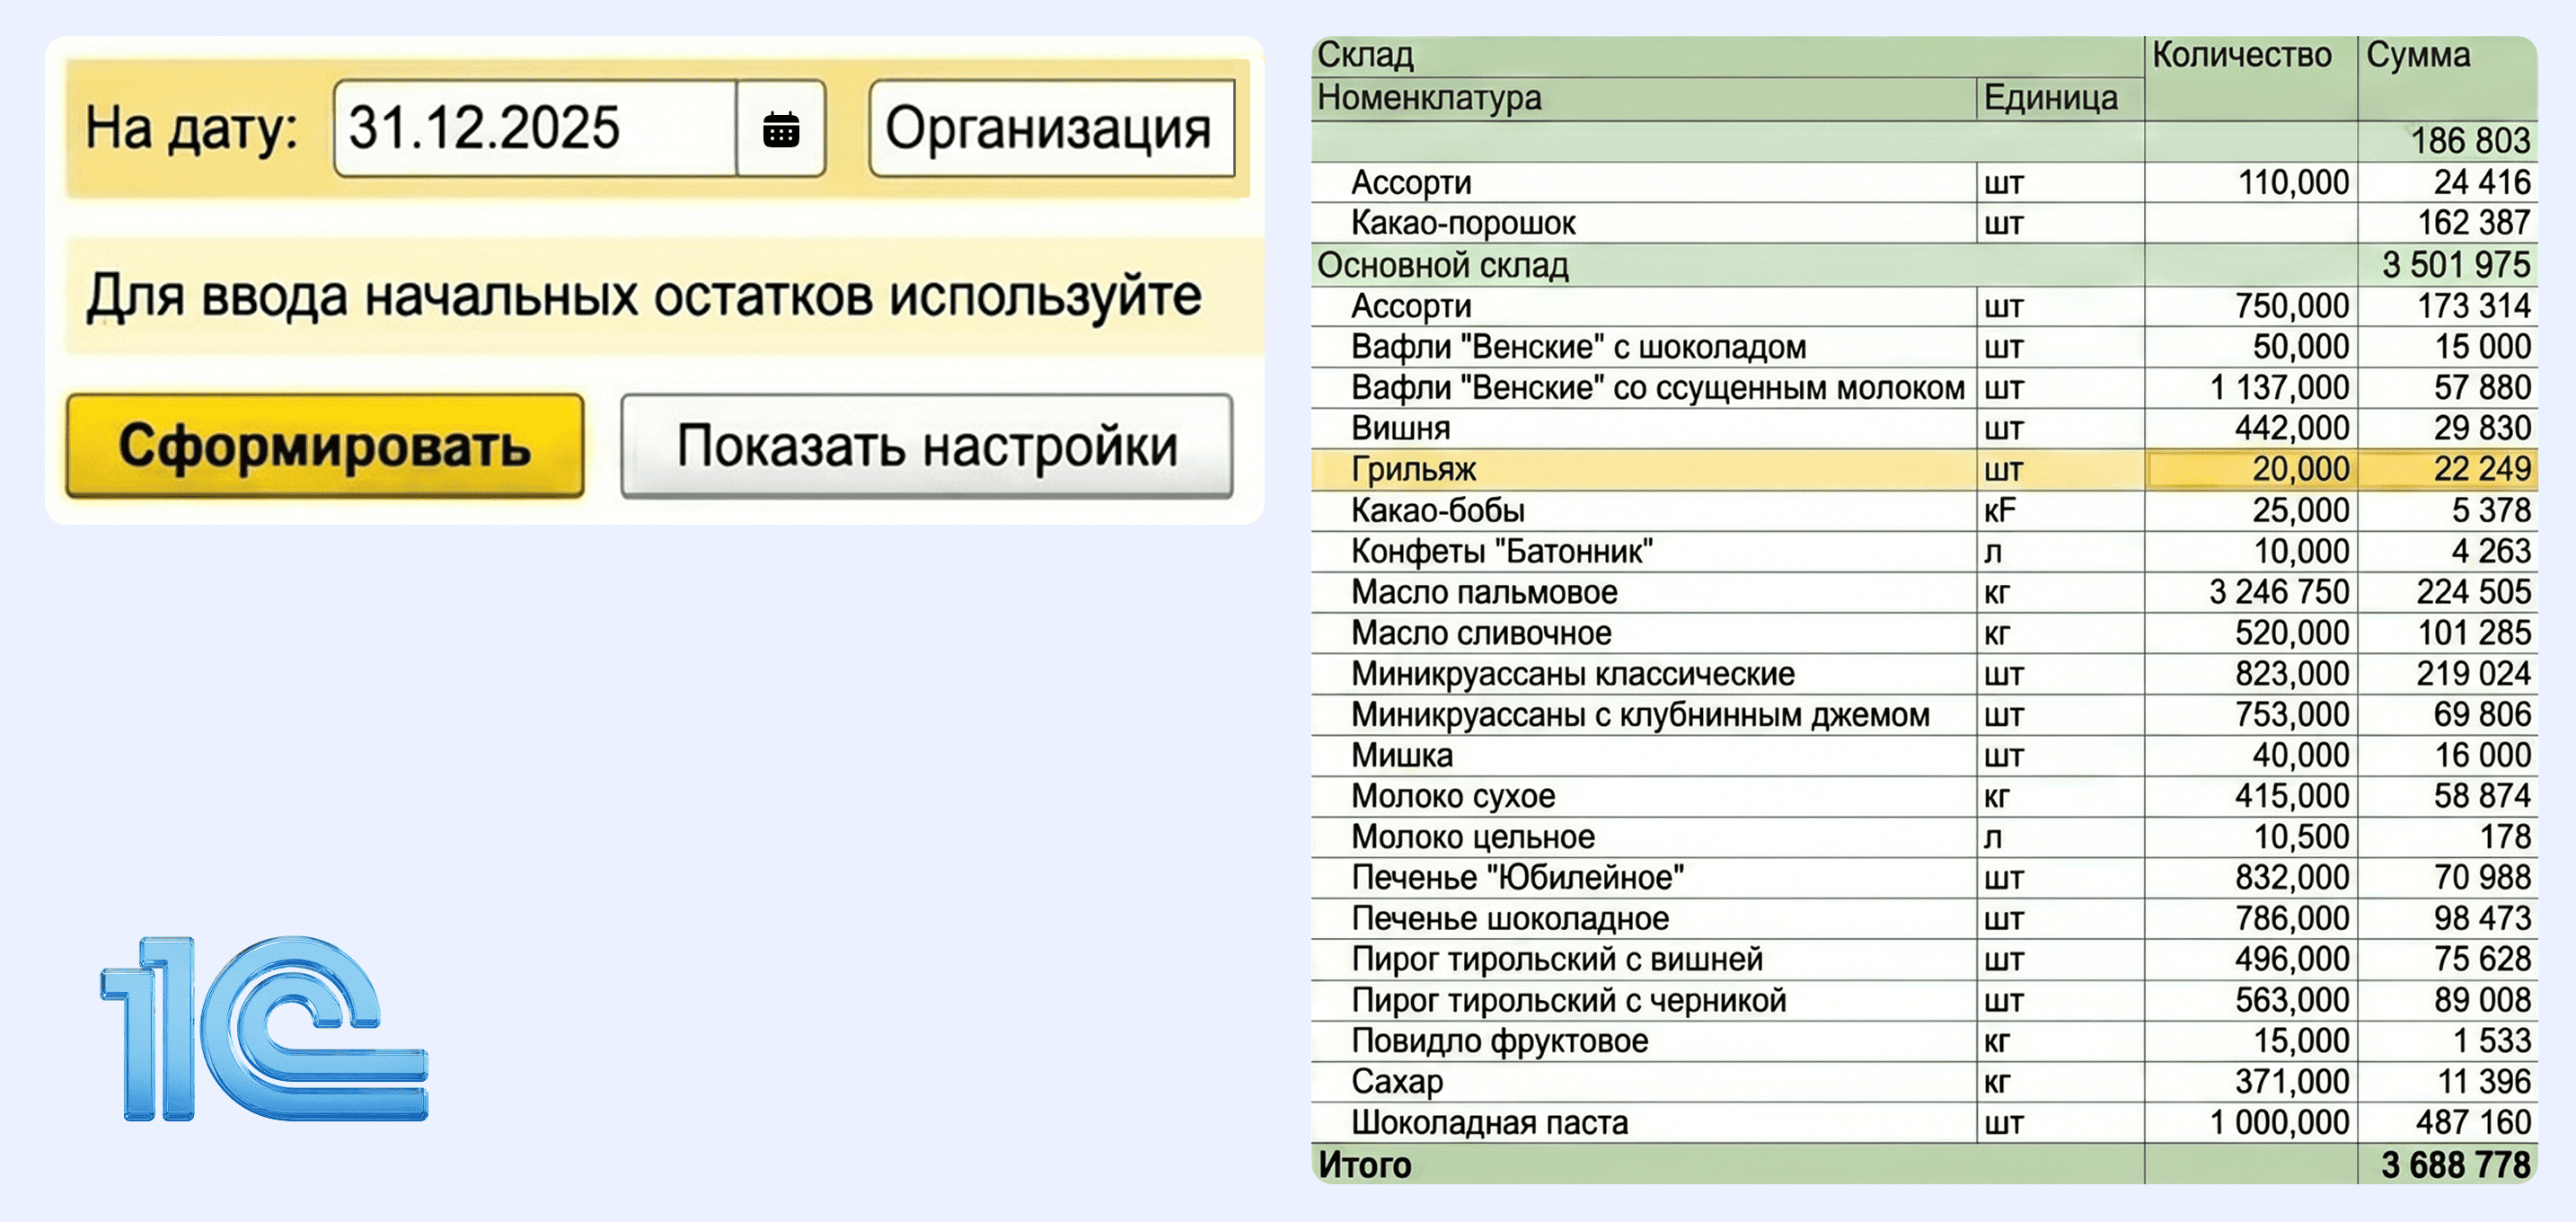Select Миникруассаны классические row
The height and width of the screenshot is (1222, 2576).
[x=1923, y=675]
